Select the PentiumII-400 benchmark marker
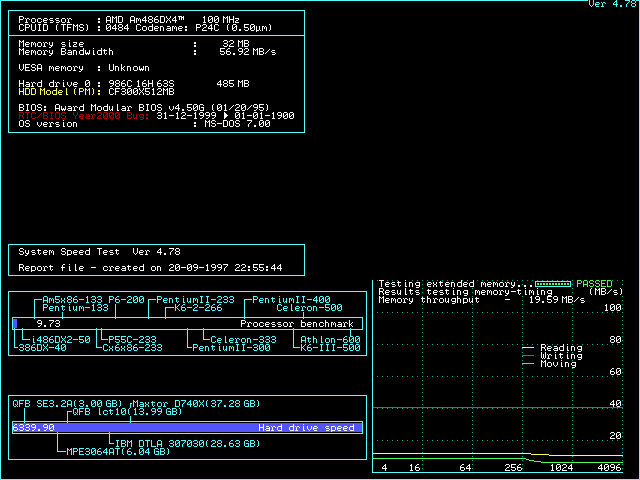The height and width of the screenshot is (480, 640). pyautogui.click(x=290, y=300)
